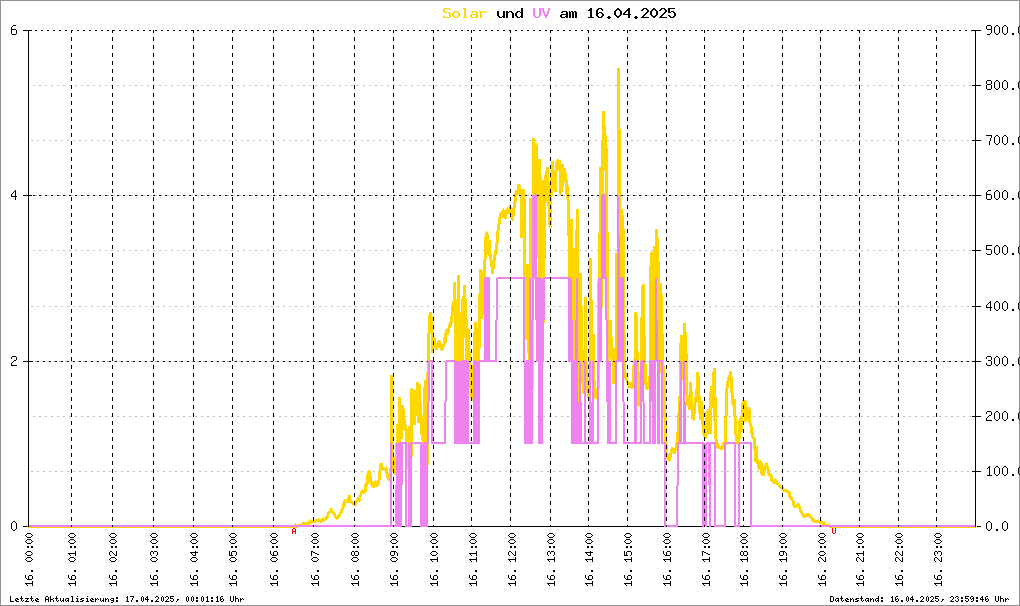The height and width of the screenshot is (606, 1020).
Task: Click the red sunset marker "U"
Action: click(834, 531)
